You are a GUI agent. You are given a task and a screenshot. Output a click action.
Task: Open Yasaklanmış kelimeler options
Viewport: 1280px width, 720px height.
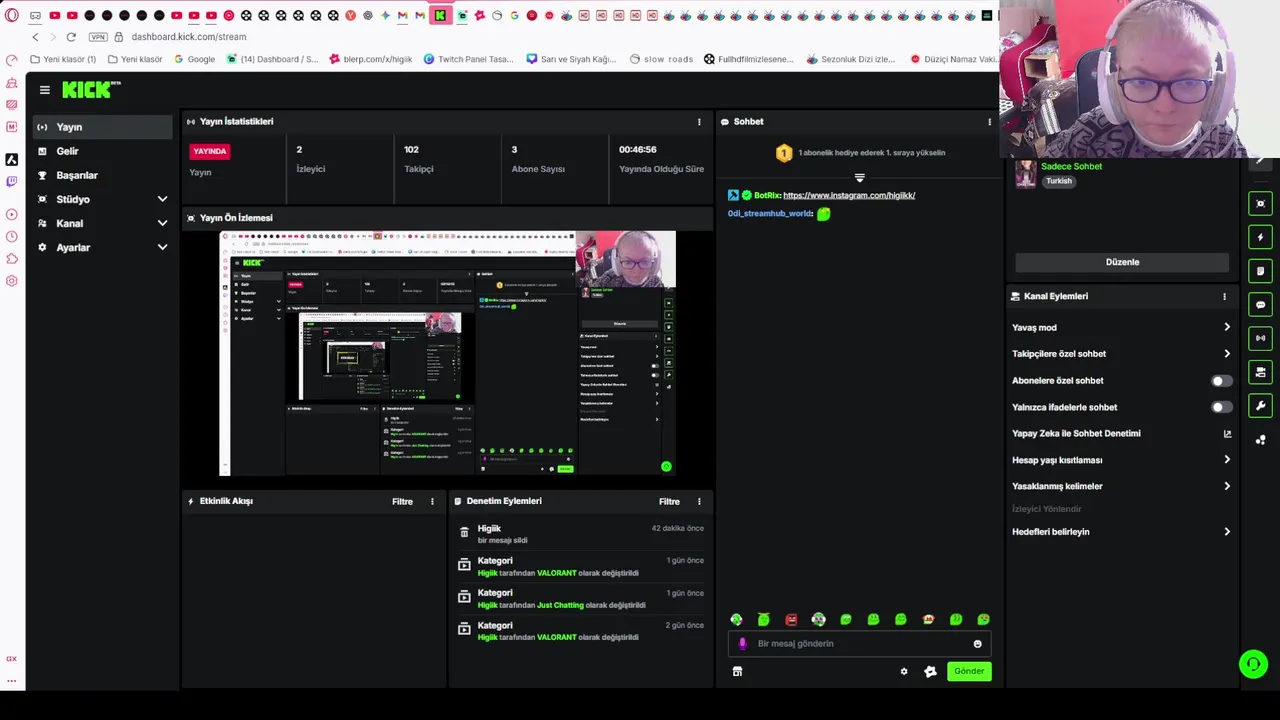[x=1121, y=486]
